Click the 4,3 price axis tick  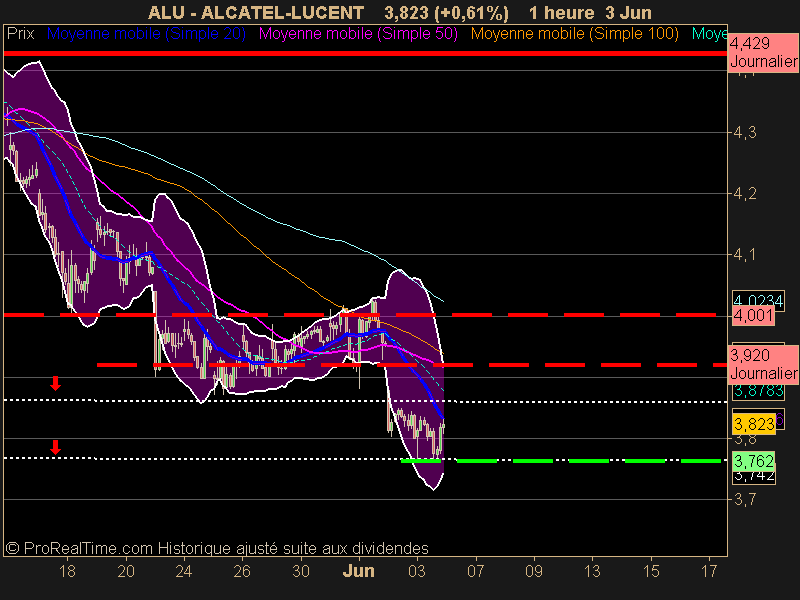click(x=744, y=133)
